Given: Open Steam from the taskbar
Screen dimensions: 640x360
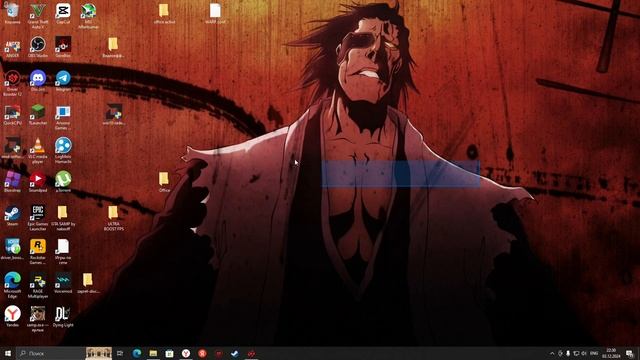Looking at the screenshot, I should [x=235, y=353].
